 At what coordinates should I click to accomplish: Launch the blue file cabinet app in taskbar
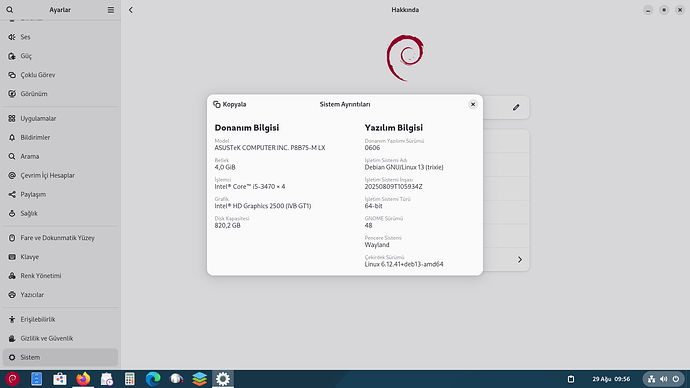point(36,379)
